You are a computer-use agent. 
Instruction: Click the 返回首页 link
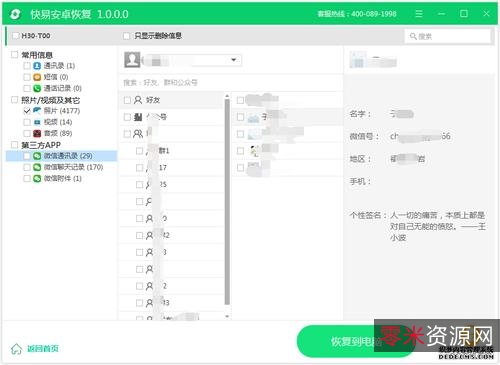point(43,349)
